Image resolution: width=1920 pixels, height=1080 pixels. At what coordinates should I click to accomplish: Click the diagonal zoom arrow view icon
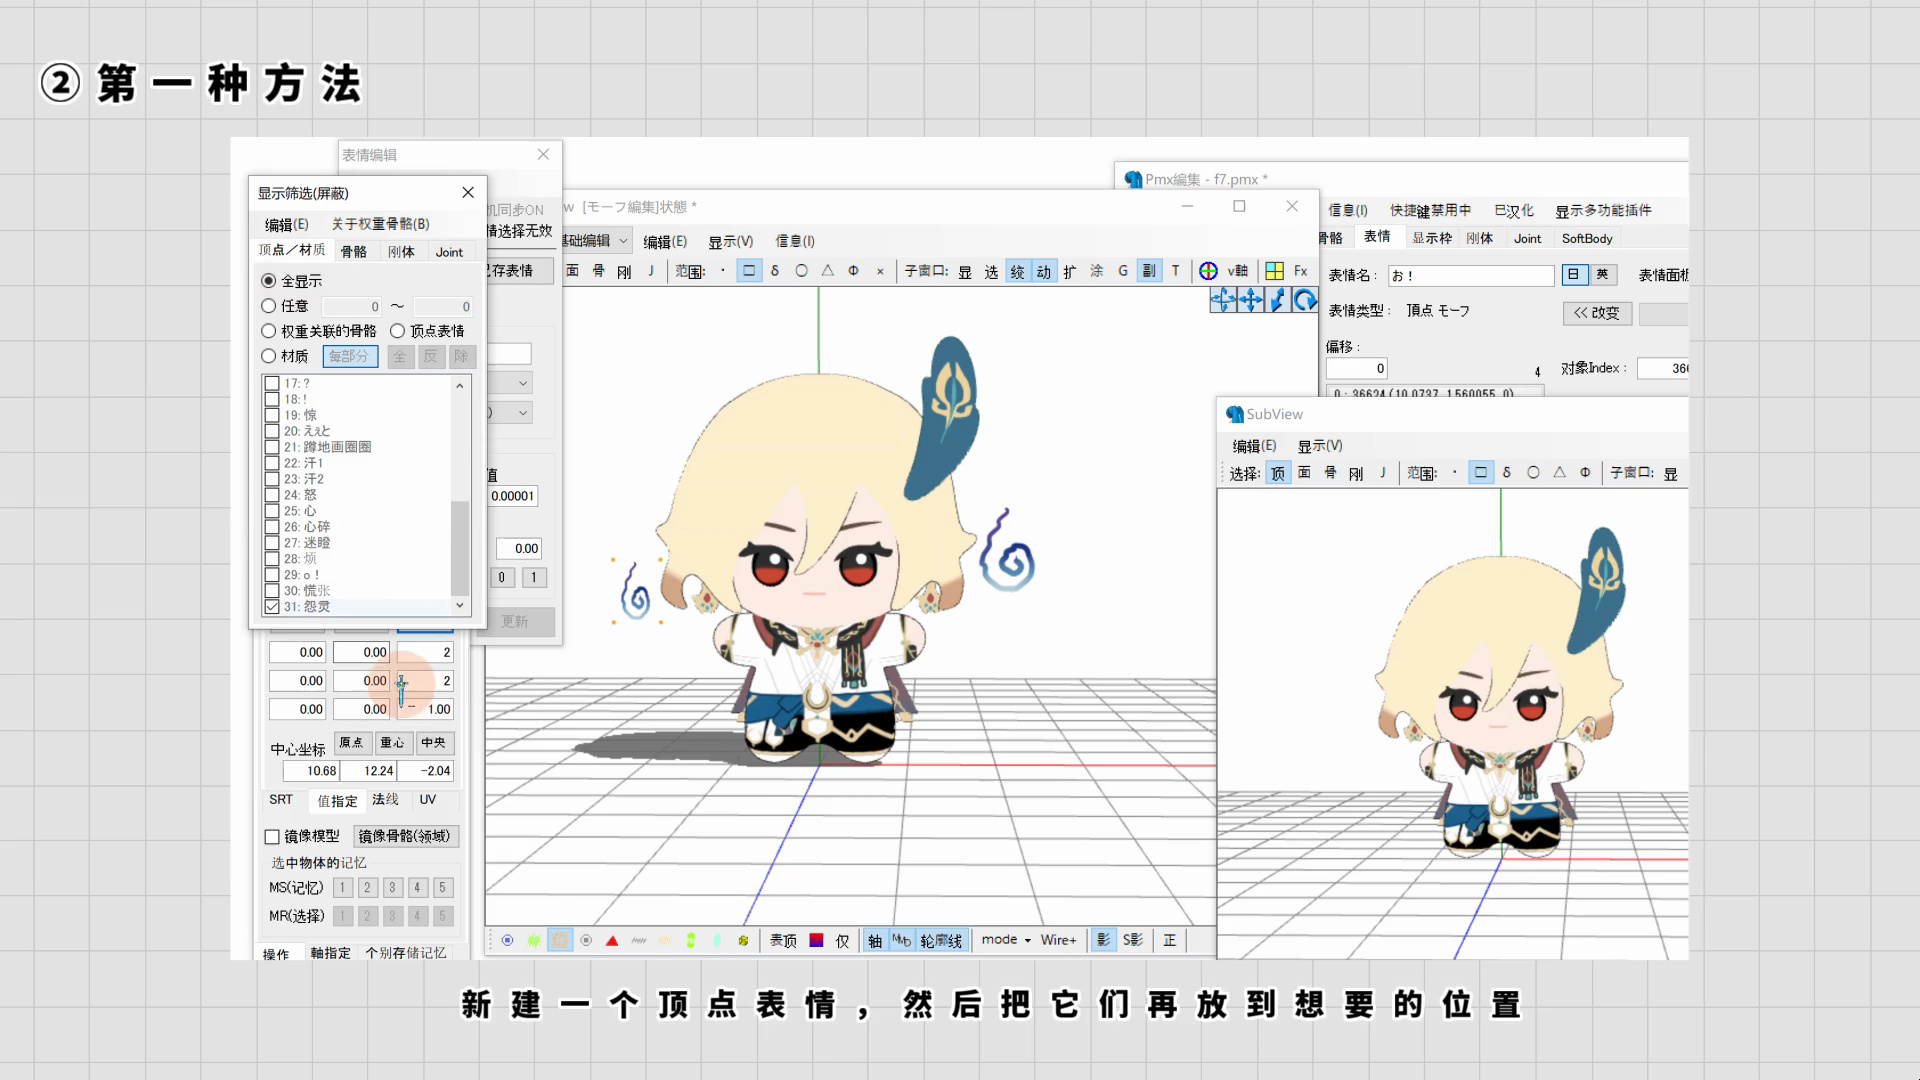[1277, 300]
